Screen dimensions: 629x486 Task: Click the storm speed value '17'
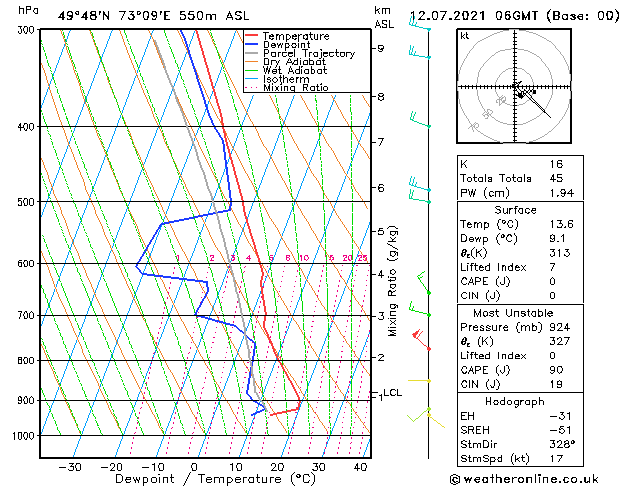556,458
